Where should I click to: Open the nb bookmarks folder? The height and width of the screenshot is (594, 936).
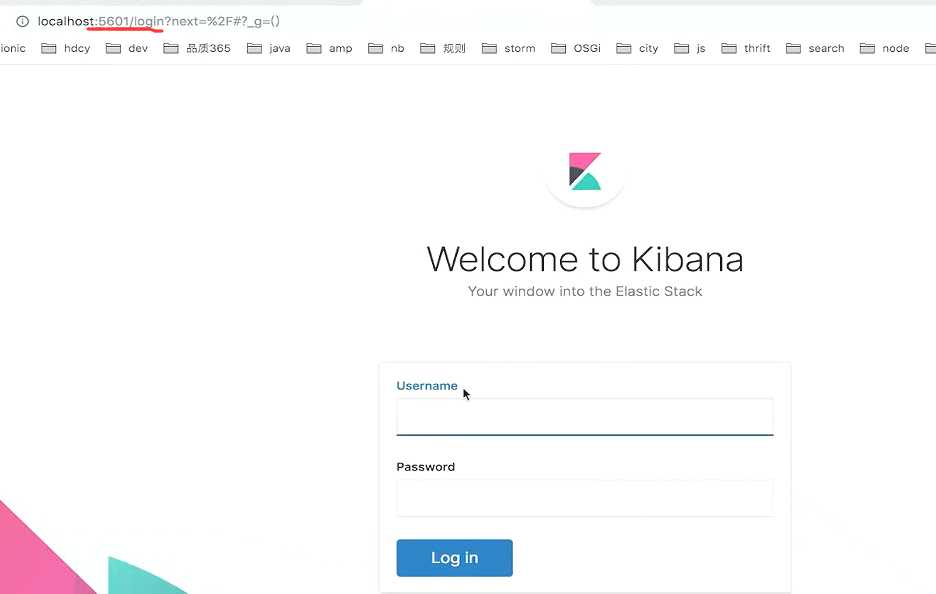tap(386, 48)
